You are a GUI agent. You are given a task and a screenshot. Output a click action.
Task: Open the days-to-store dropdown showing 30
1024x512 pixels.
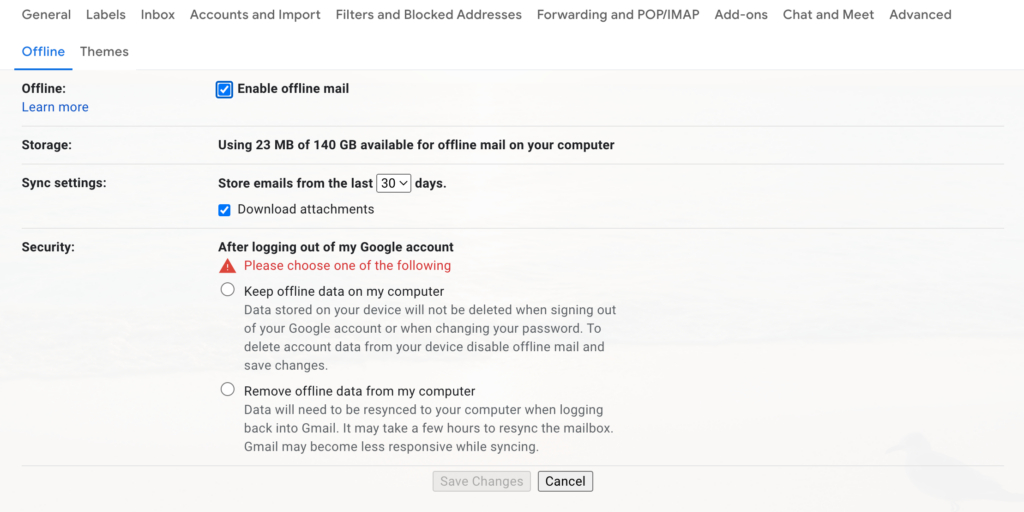394,184
